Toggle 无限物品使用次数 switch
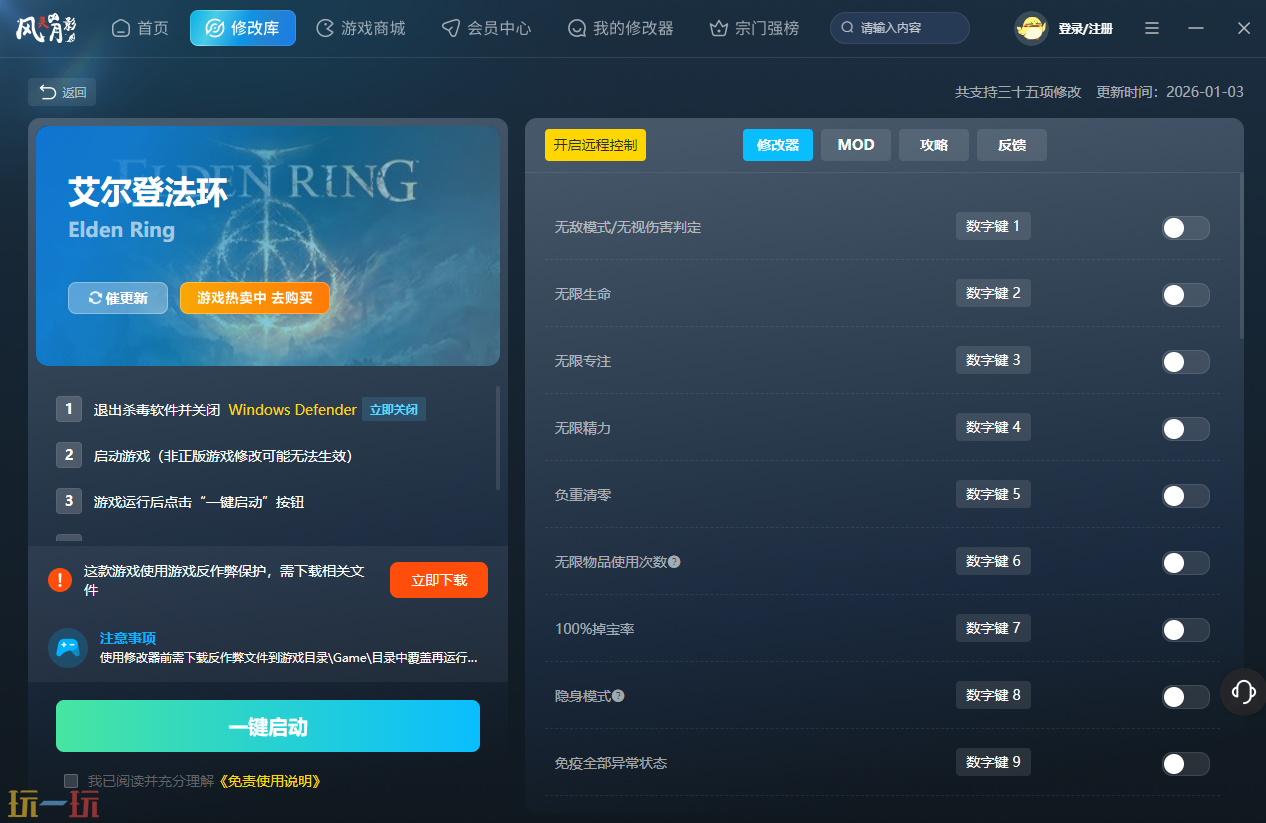Viewport: 1266px width, 823px height. (1185, 563)
